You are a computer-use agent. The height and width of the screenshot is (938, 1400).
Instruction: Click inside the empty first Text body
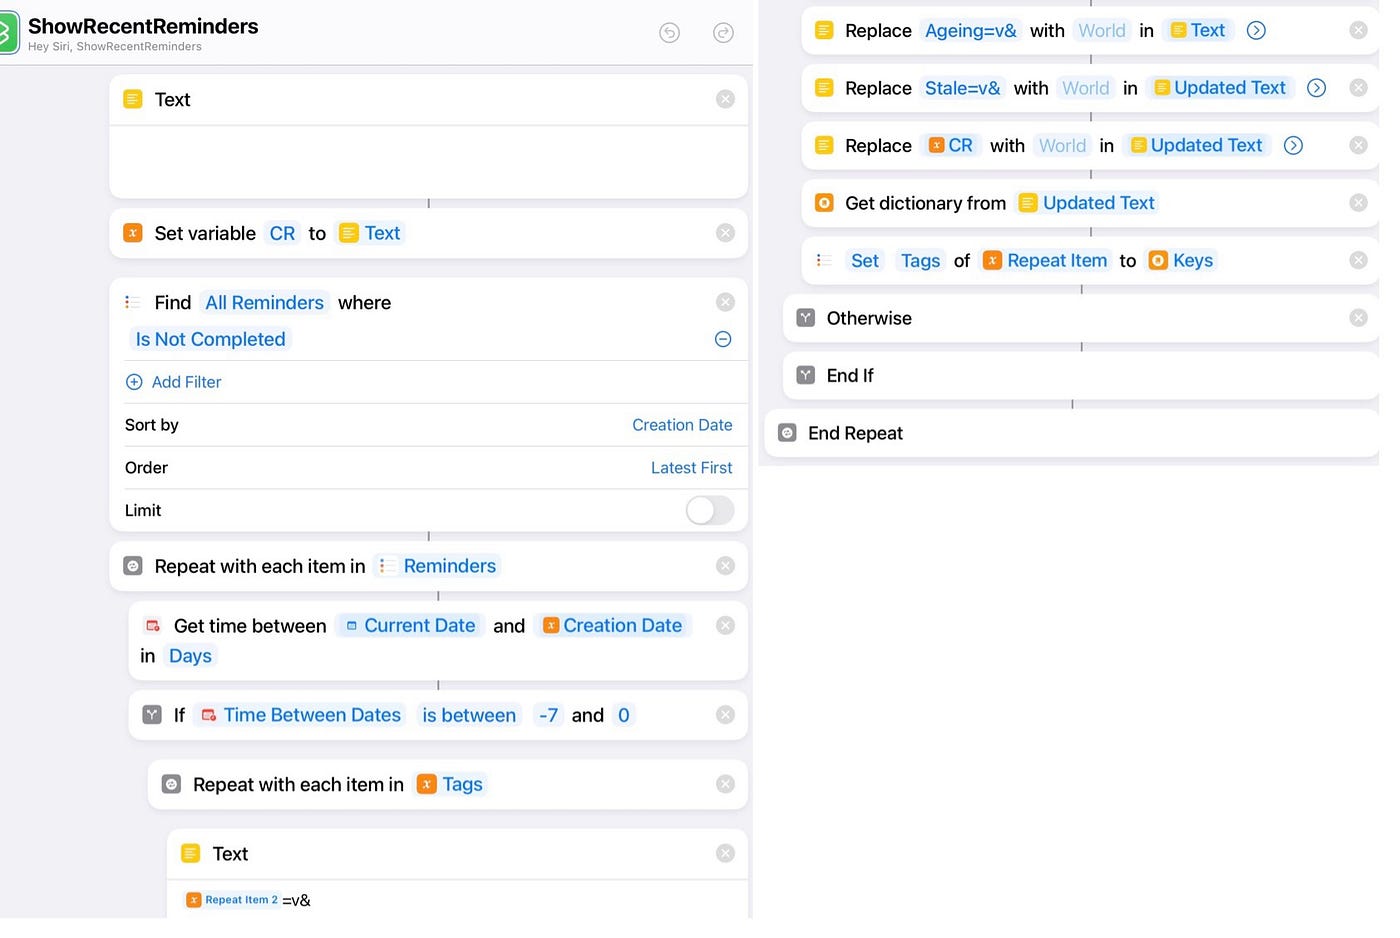coord(428,161)
